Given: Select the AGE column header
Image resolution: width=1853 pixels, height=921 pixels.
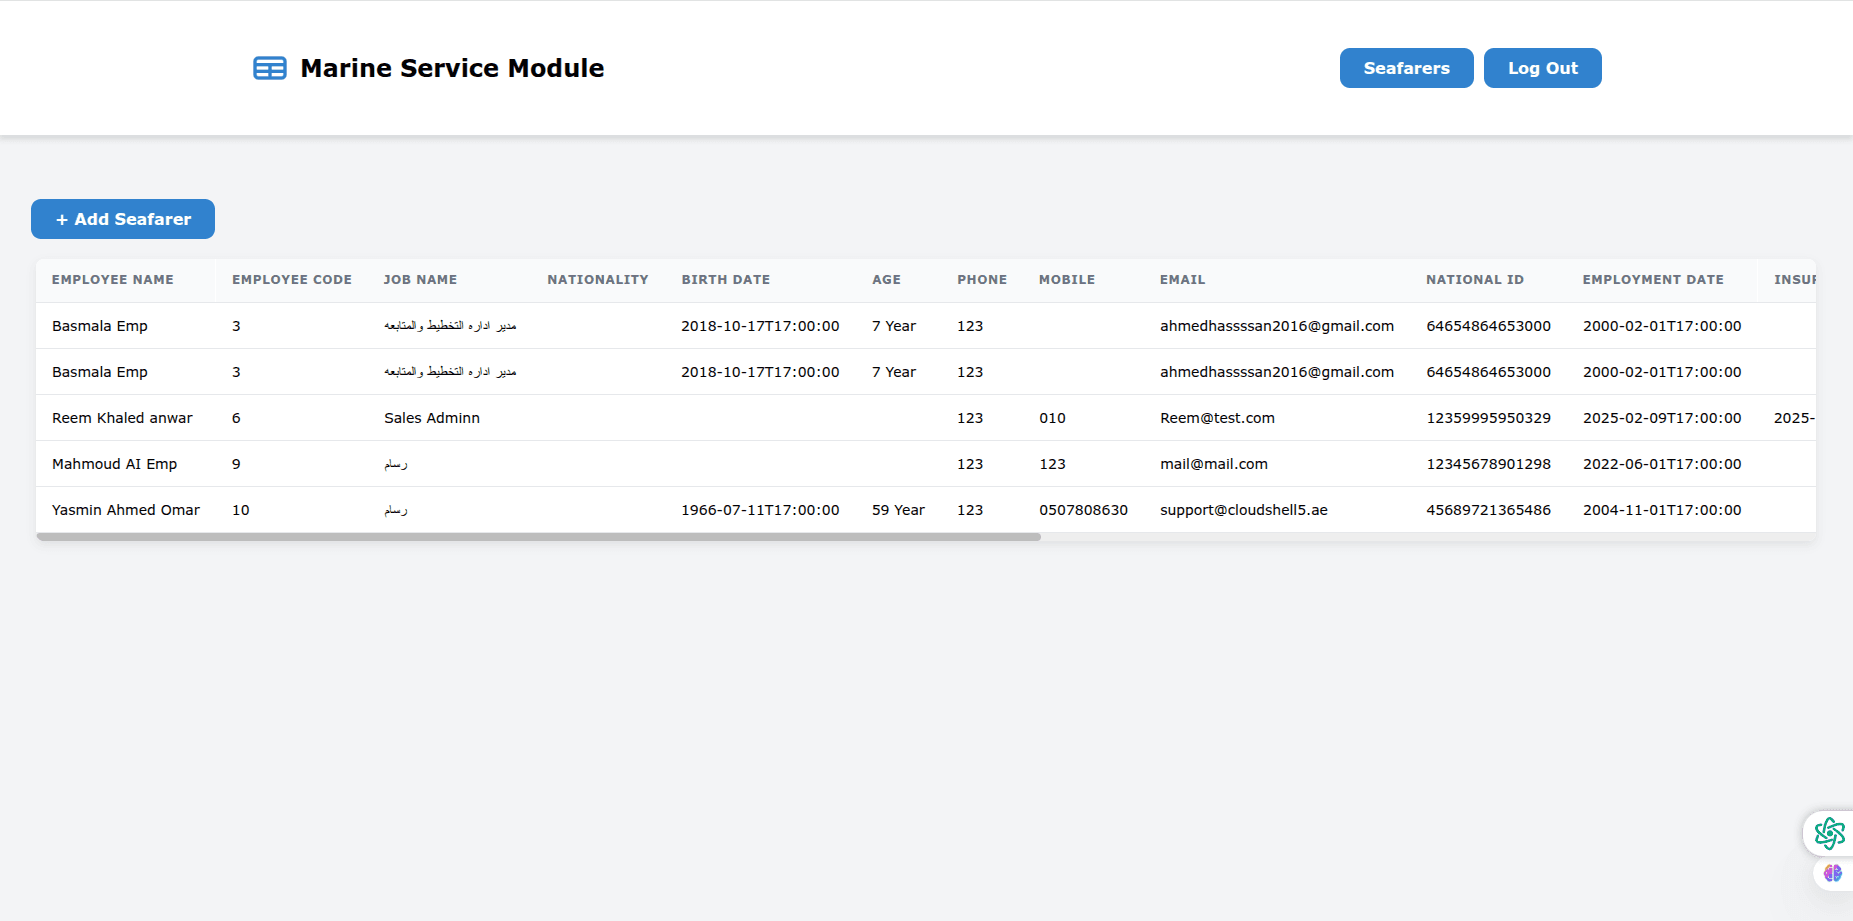Looking at the screenshot, I should click(887, 280).
